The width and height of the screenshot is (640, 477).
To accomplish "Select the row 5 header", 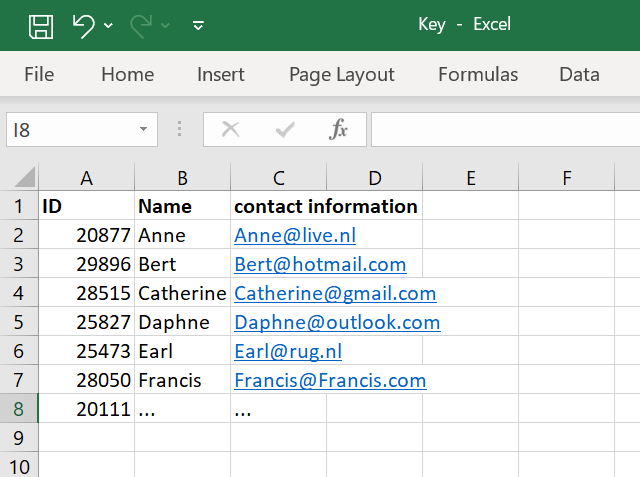I will coord(19,323).
